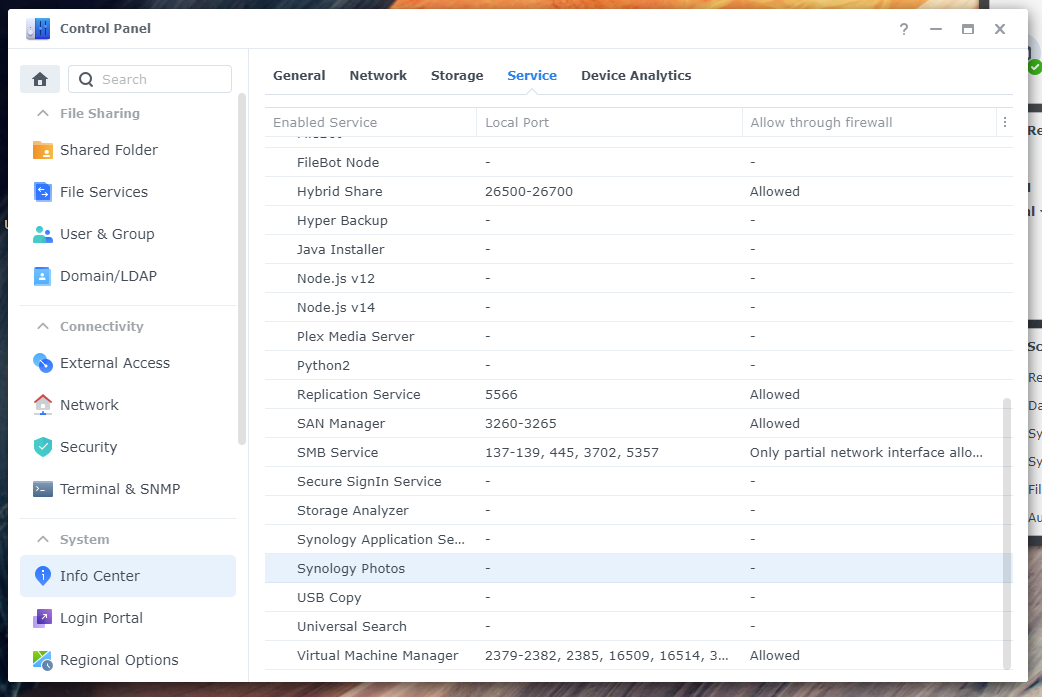This screenshot has width=1042, height=697.
Task: Open External Access settings
Action: point(128,363)
